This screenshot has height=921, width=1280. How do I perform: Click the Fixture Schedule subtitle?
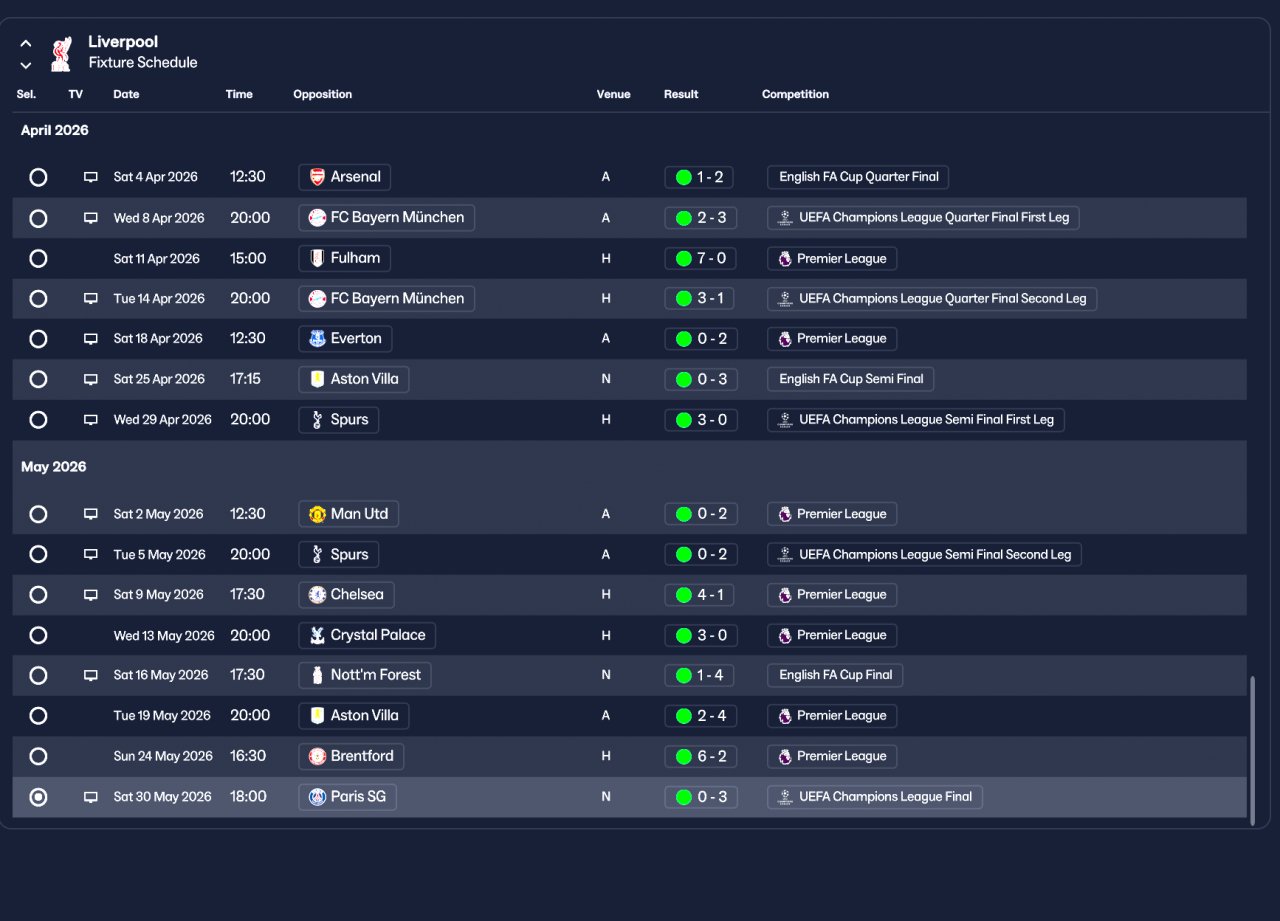[x=143, y=62]
